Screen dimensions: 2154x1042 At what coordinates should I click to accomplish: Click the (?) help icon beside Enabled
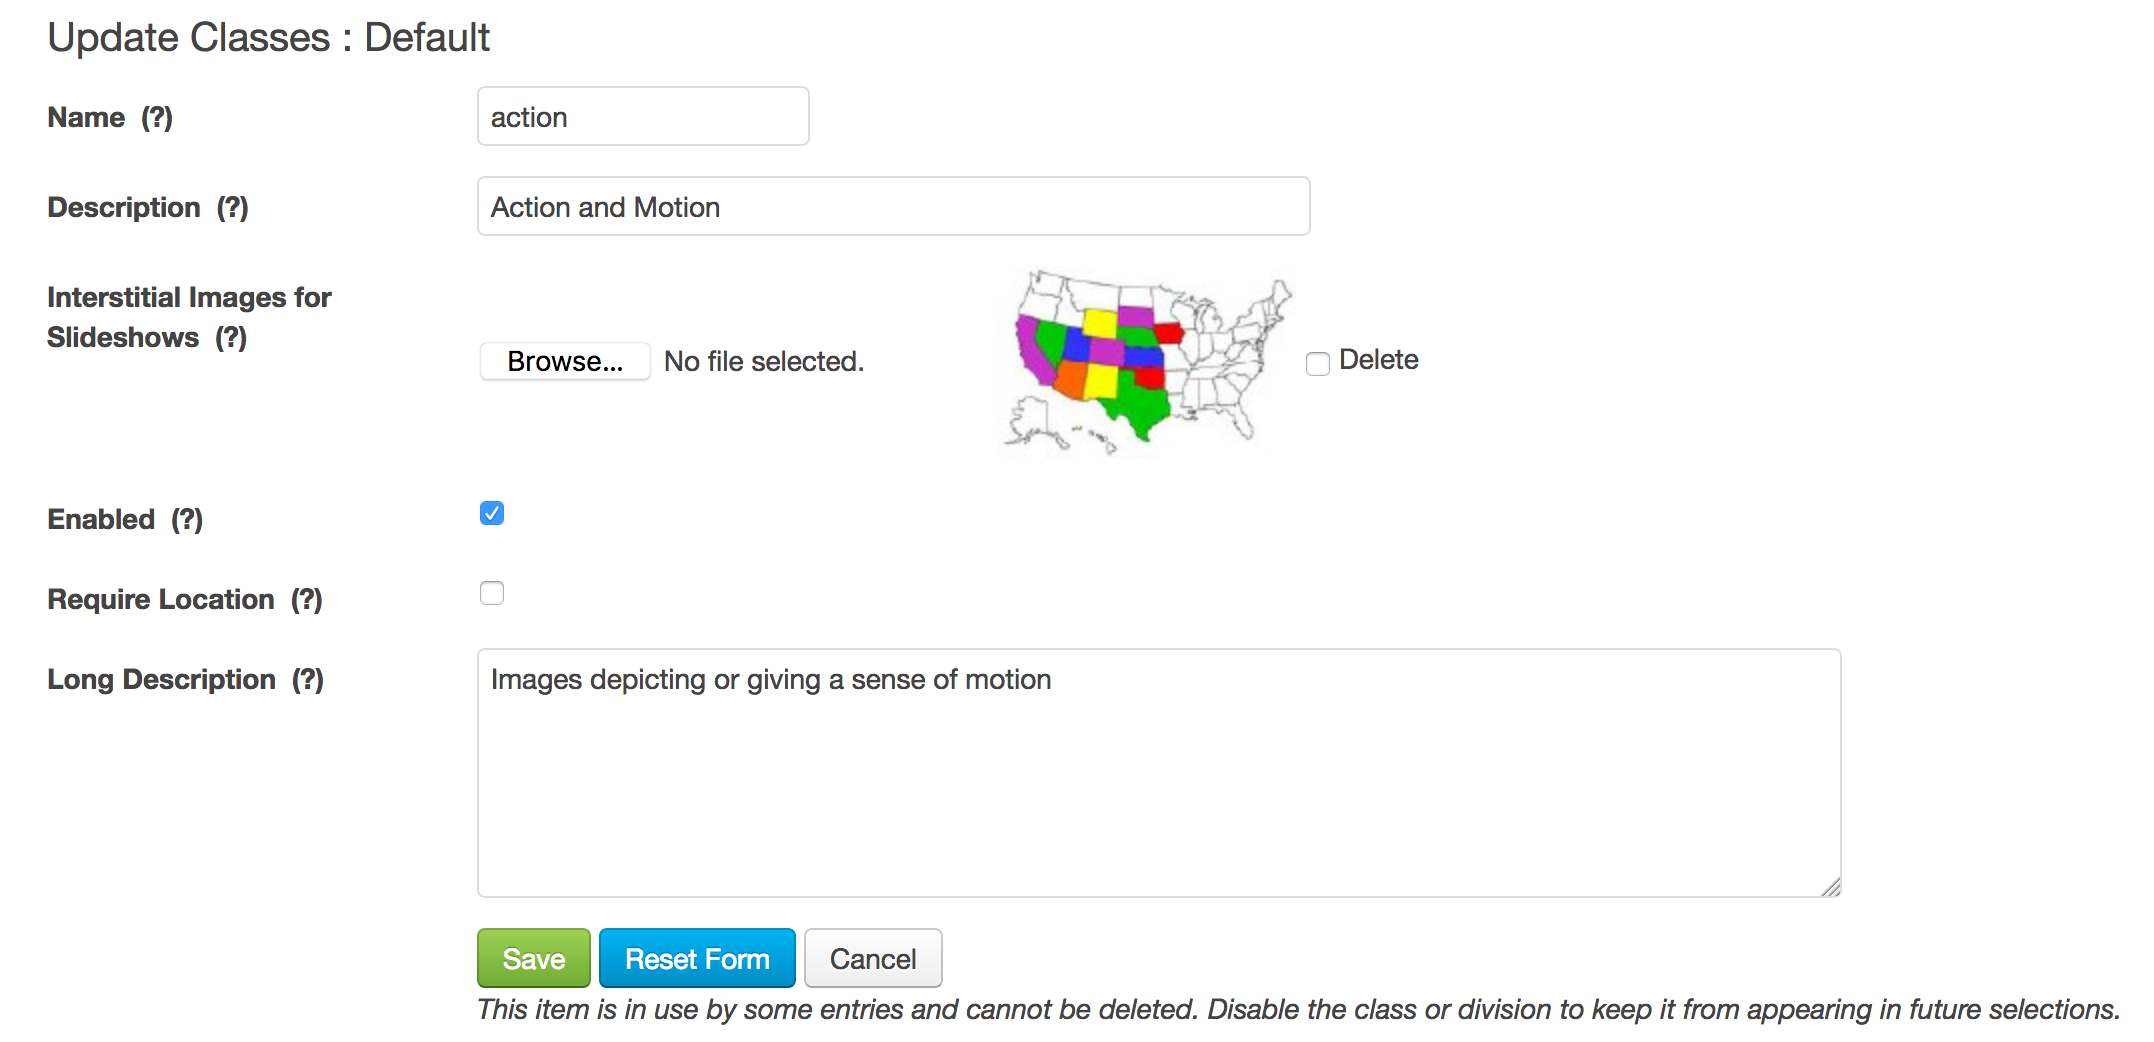[187, 520]
